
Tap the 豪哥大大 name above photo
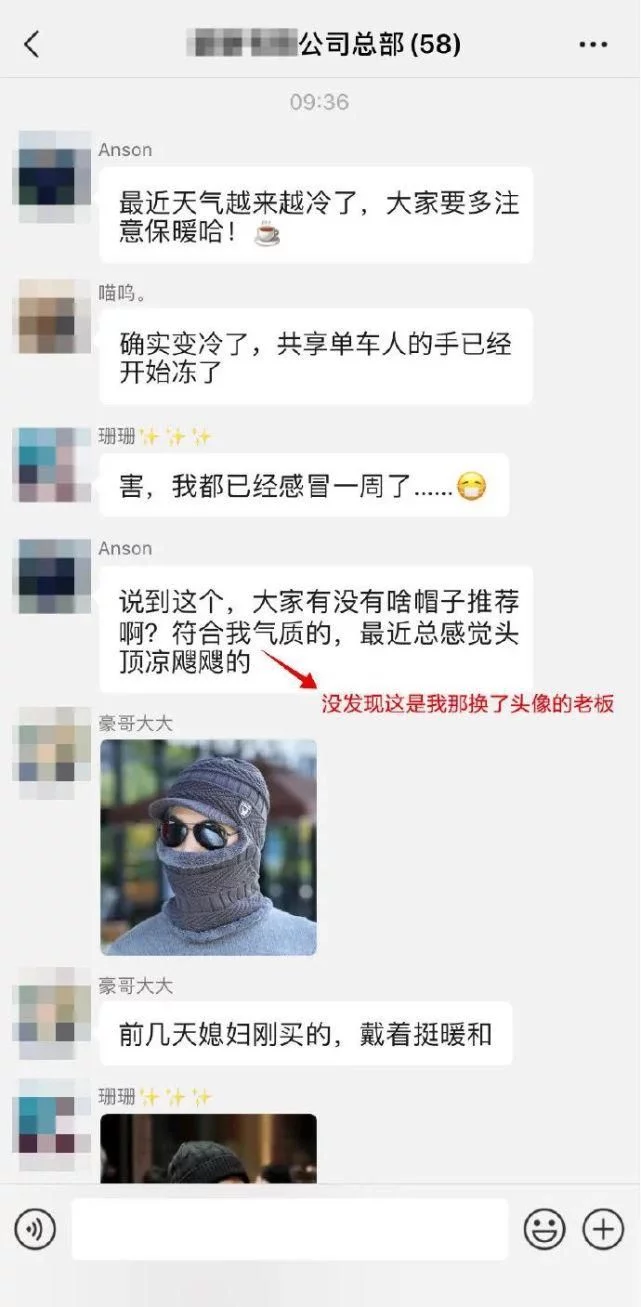pyautogui.click(x=135, y=723)
